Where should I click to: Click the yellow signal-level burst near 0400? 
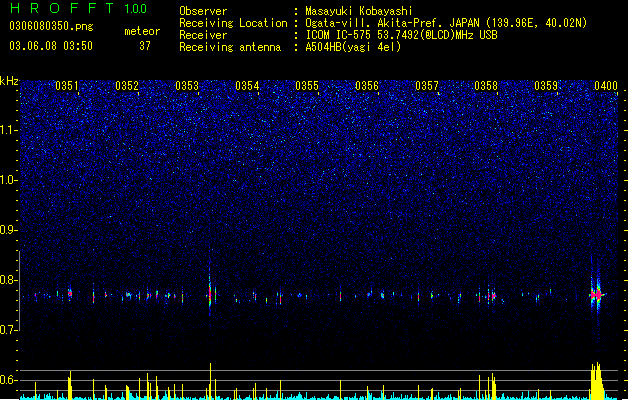[x=597, y=381]
